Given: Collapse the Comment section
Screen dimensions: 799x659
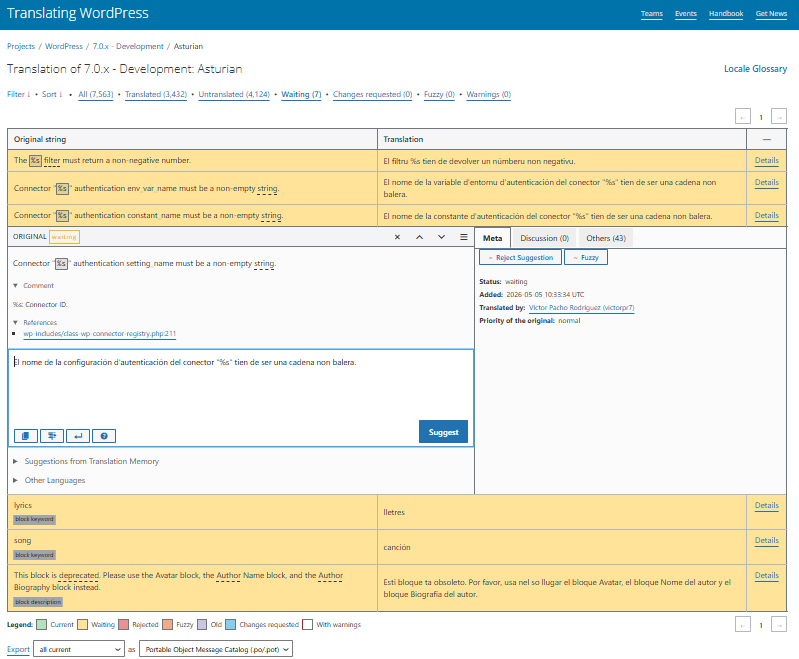Looking at the screenshot, I should coord(34,285).
